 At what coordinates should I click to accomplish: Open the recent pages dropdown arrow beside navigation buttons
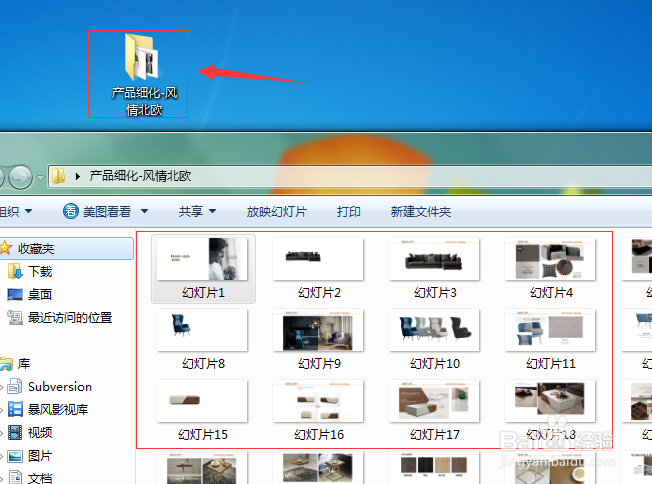(40, 178)
